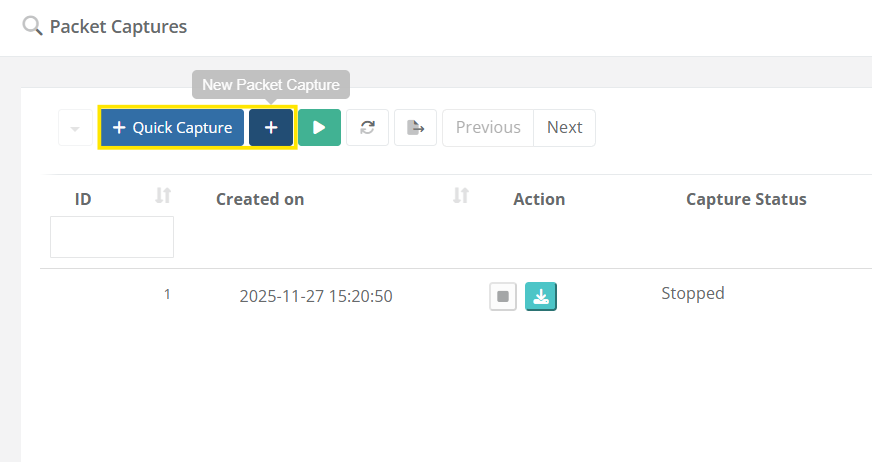The height and width of the screenshot is (462, 872).
Task: Open the capture with ID 1
Action: coord(167,295)
